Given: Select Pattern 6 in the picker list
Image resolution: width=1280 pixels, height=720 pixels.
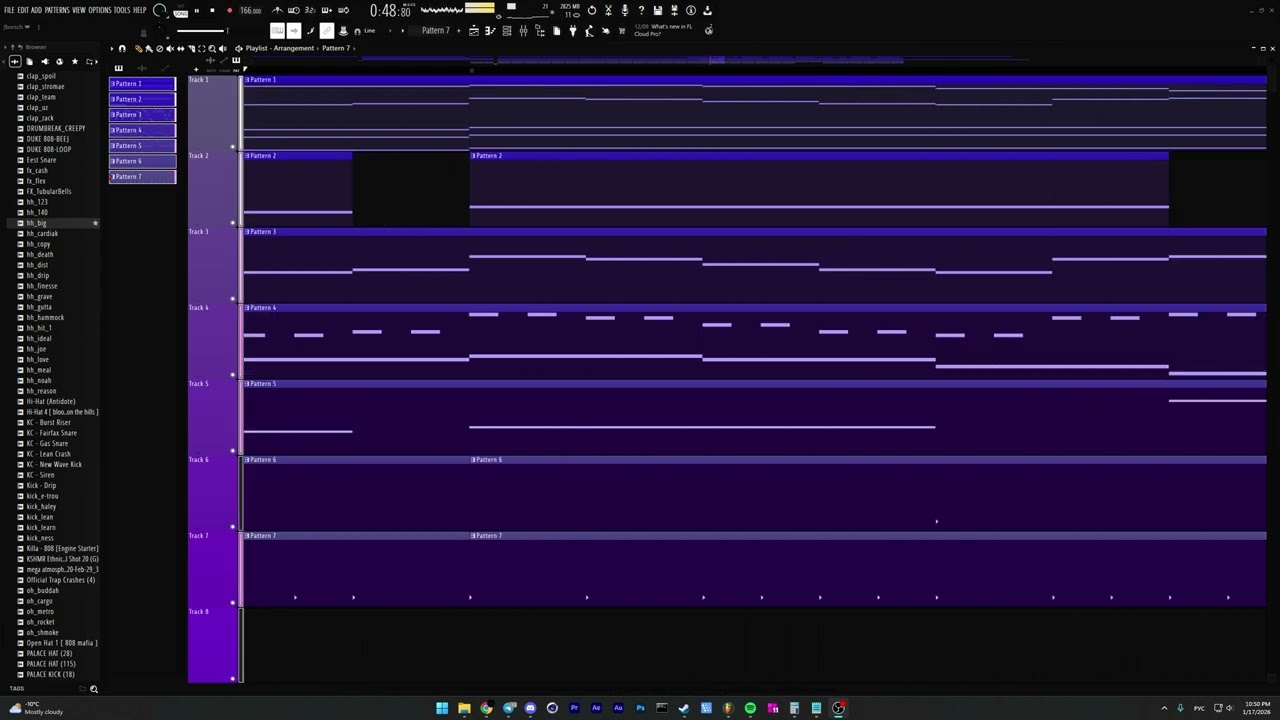Looking at the screenshot, I should pos(142,161).
